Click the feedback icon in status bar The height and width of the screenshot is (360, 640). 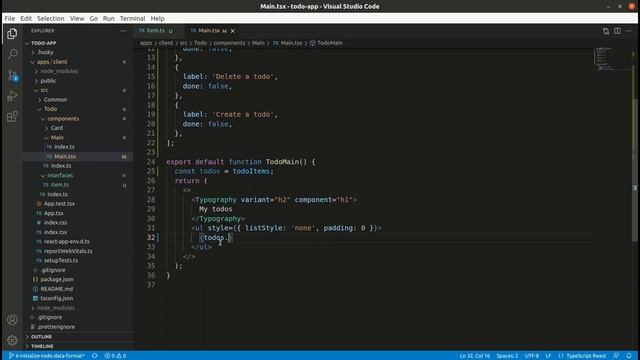coord(616,356)
